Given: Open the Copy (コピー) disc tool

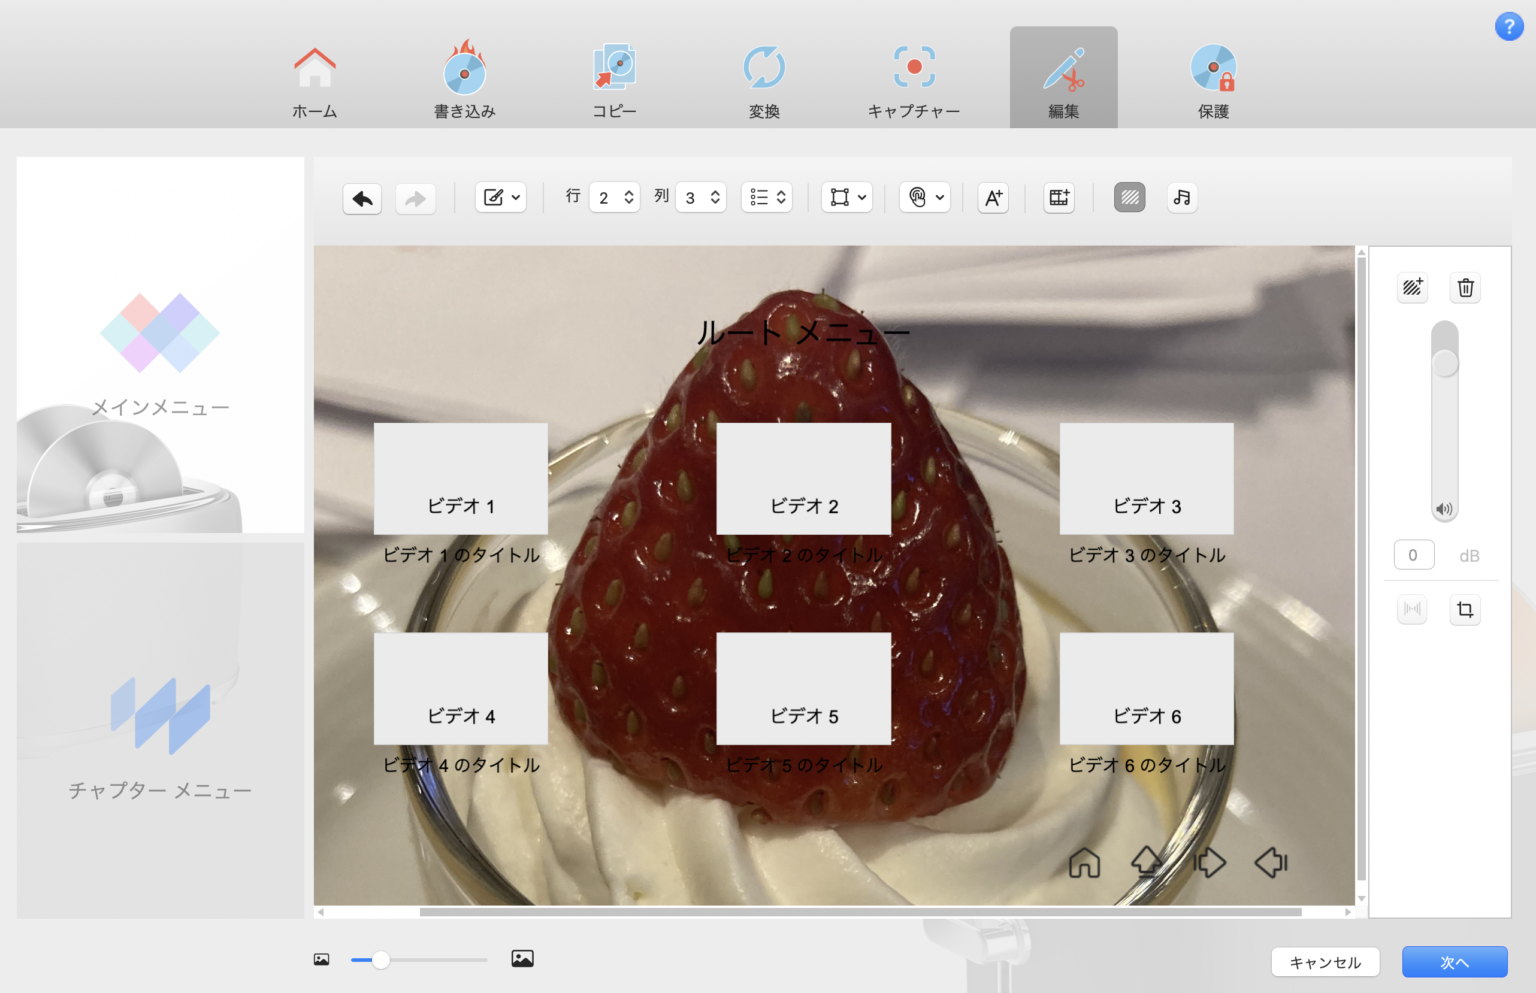Looking at the screenshot, I should pyautogui.click(x=613, y=77).
